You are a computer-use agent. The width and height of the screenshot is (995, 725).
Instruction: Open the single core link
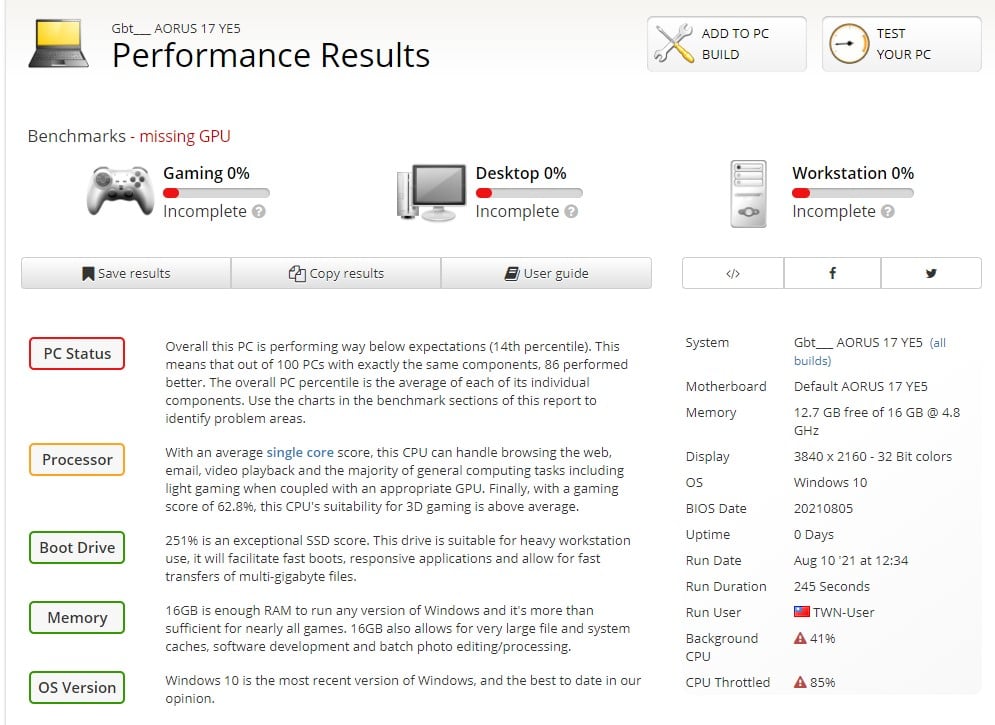(x=300, y=453)
